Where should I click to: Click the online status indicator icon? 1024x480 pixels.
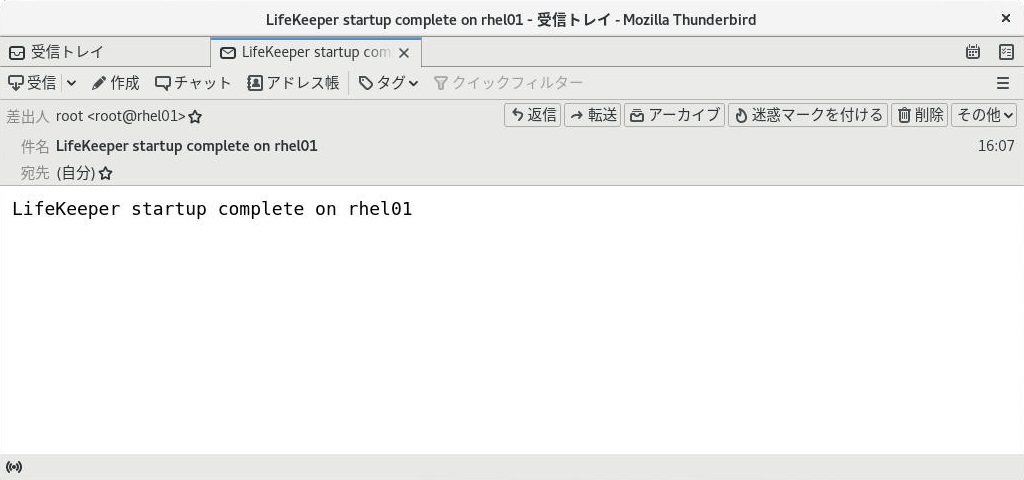14,467
